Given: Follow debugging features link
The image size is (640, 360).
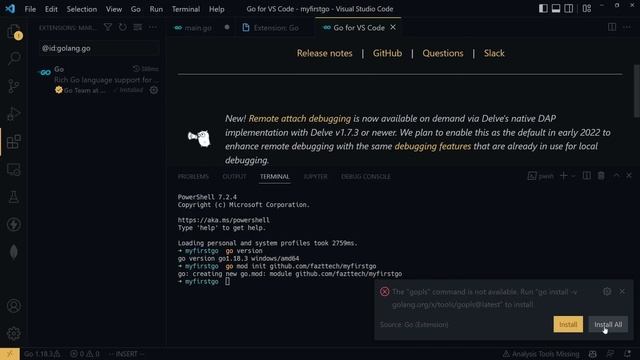Looking at the screenshot, I should [x=433, y=146].
